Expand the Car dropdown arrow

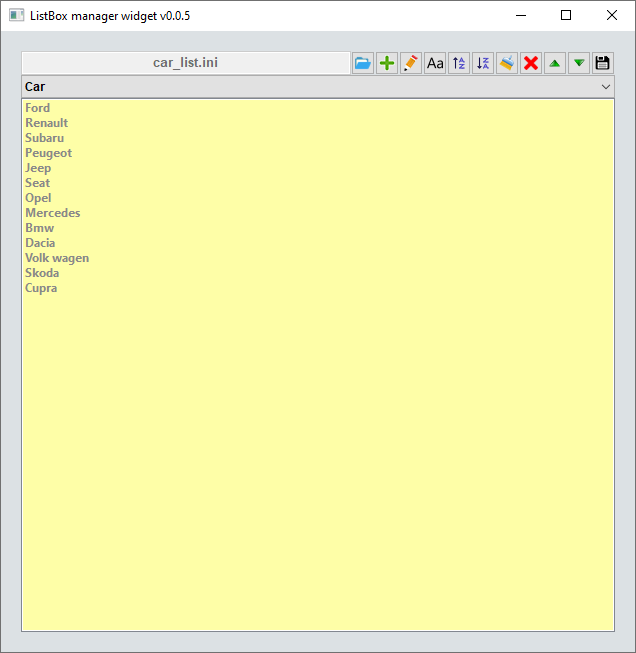tap(605, 87)
